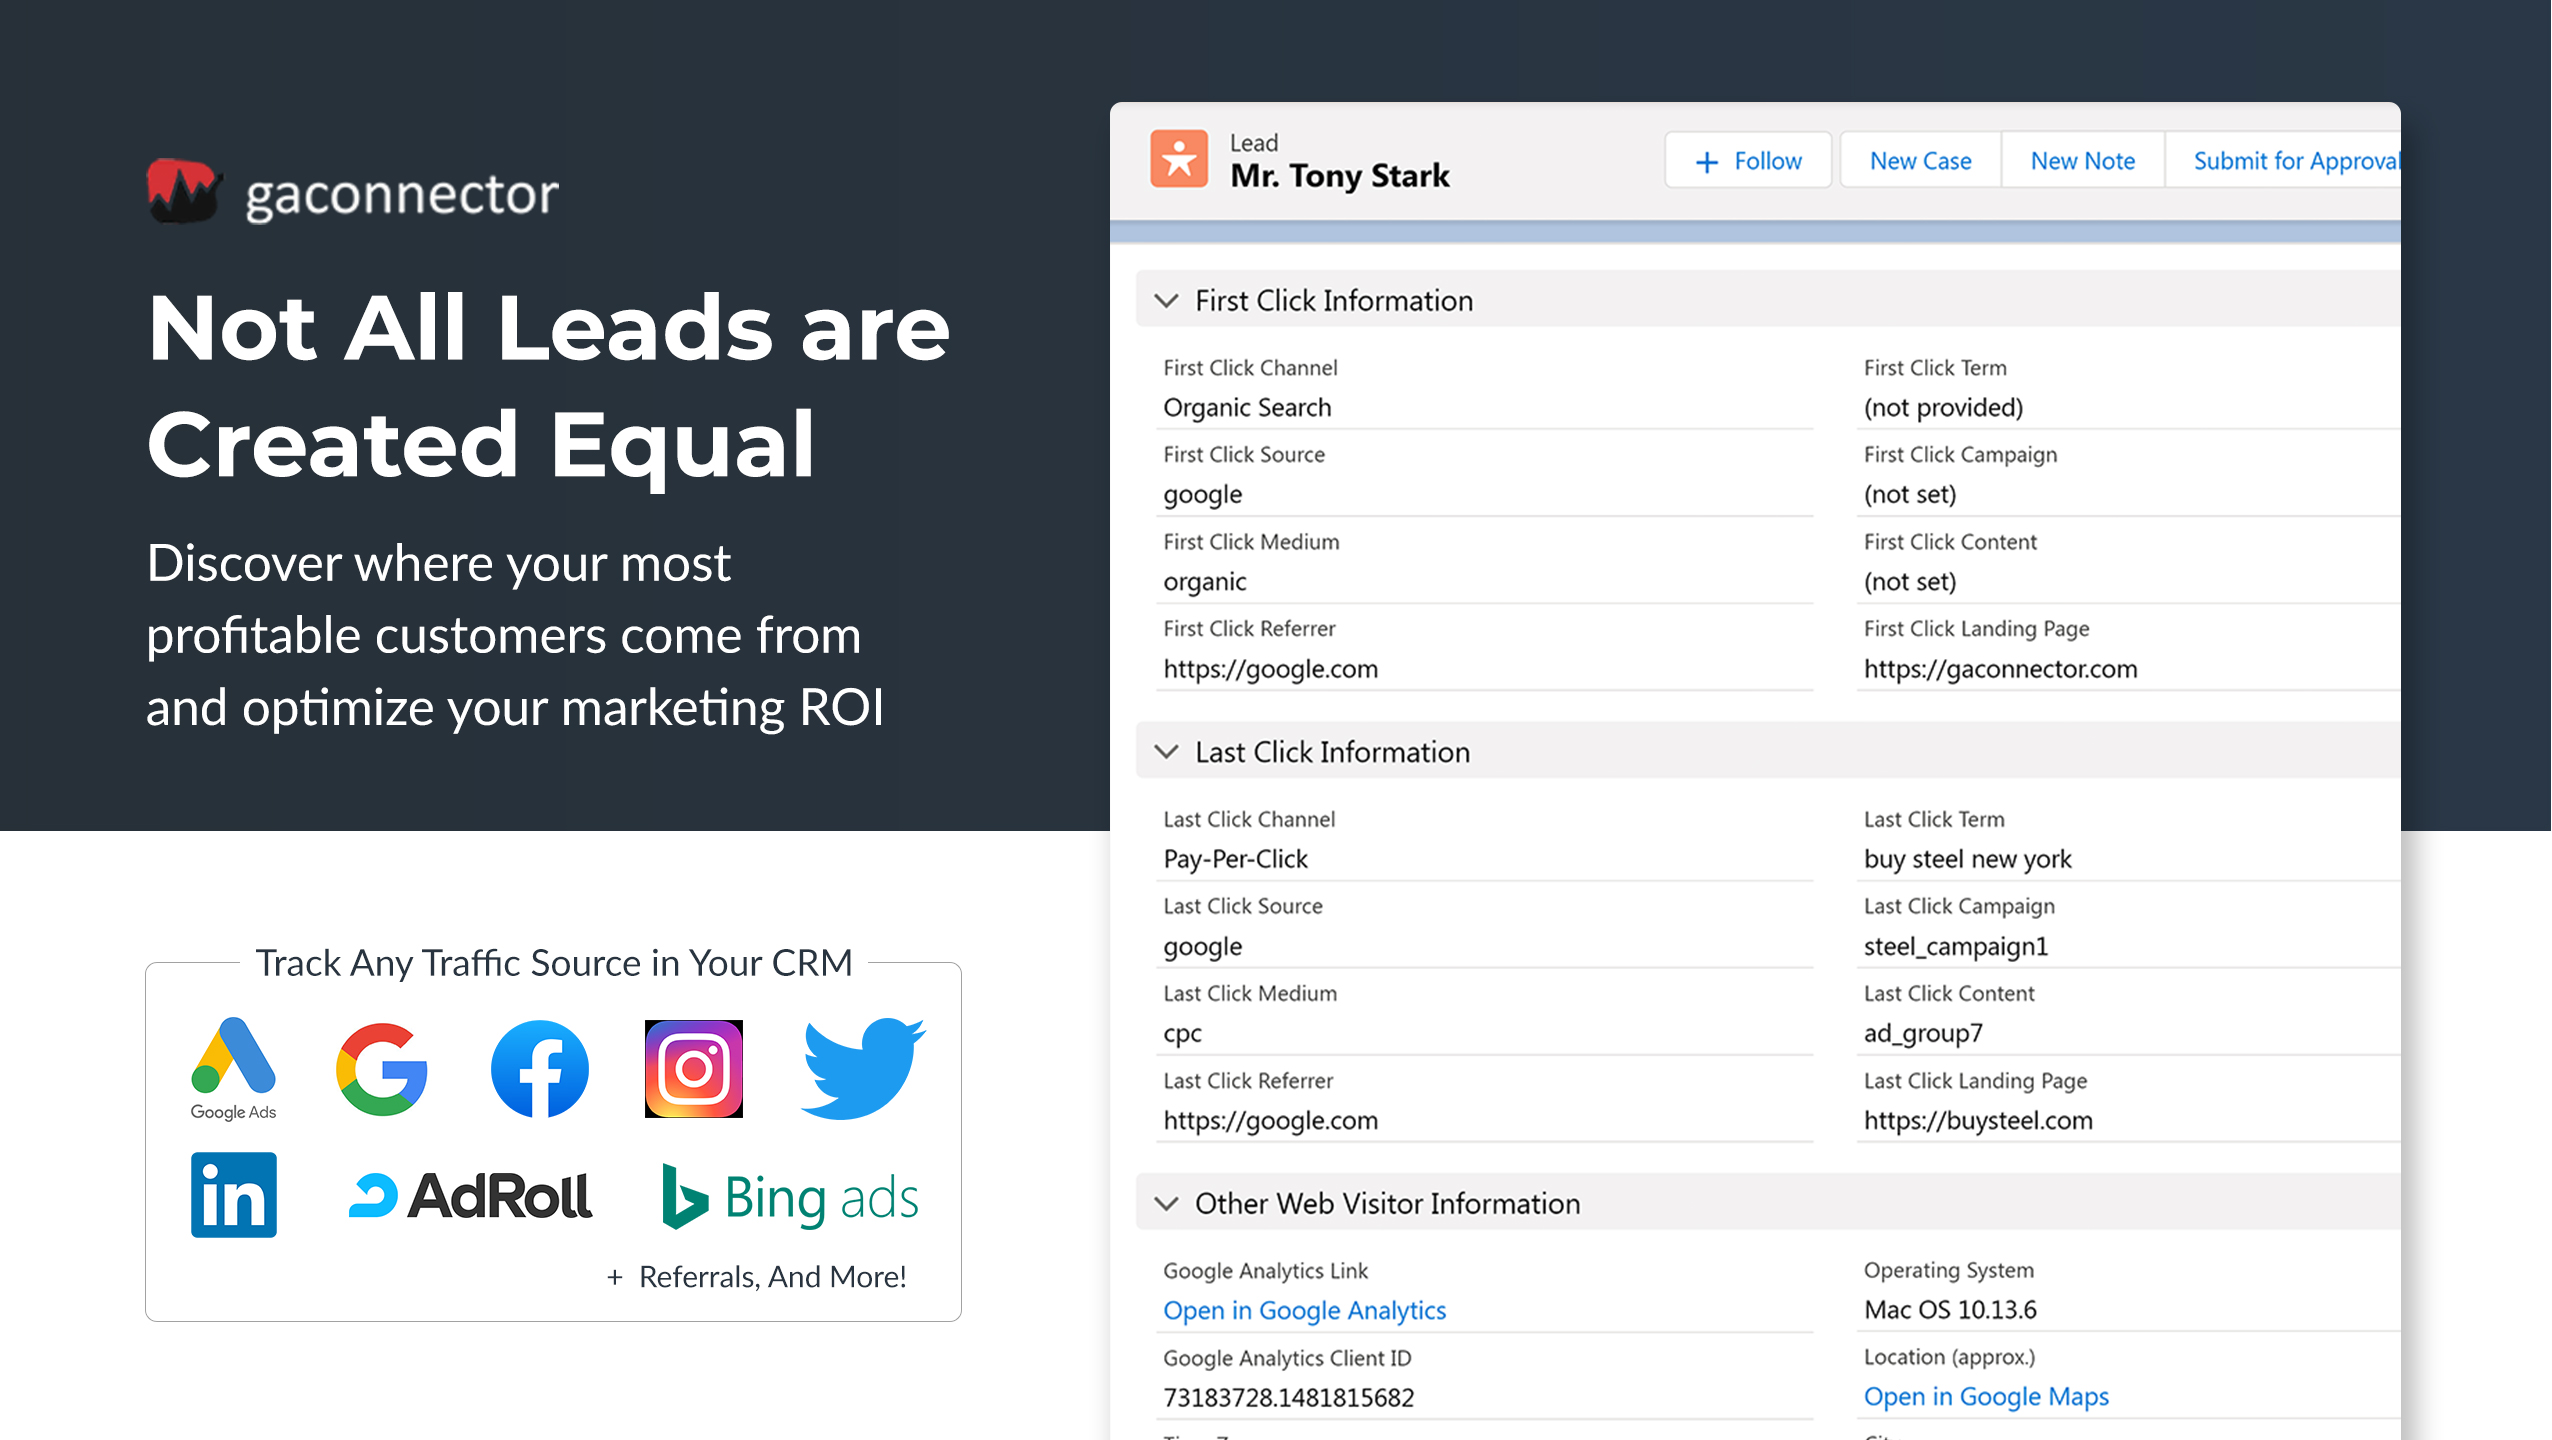2552x1440 pixels.
Task: Click the Last Click Landing Page value
Action: 1978,1120
